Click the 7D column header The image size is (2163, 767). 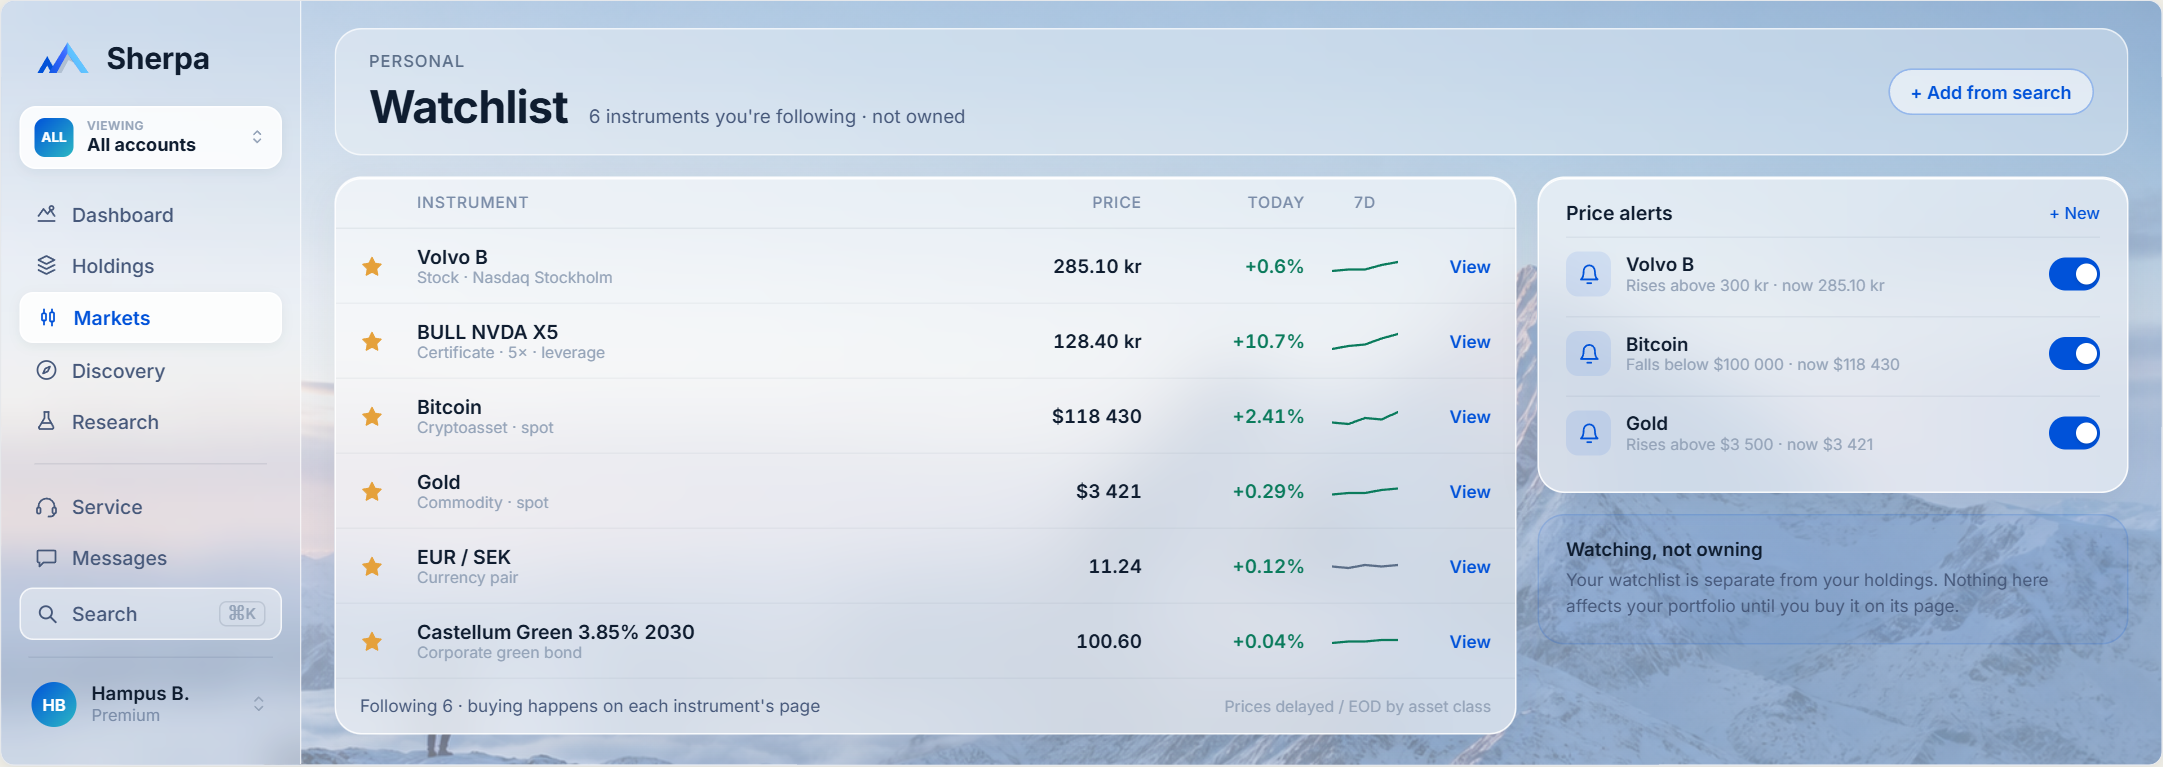pos(1364,202)
